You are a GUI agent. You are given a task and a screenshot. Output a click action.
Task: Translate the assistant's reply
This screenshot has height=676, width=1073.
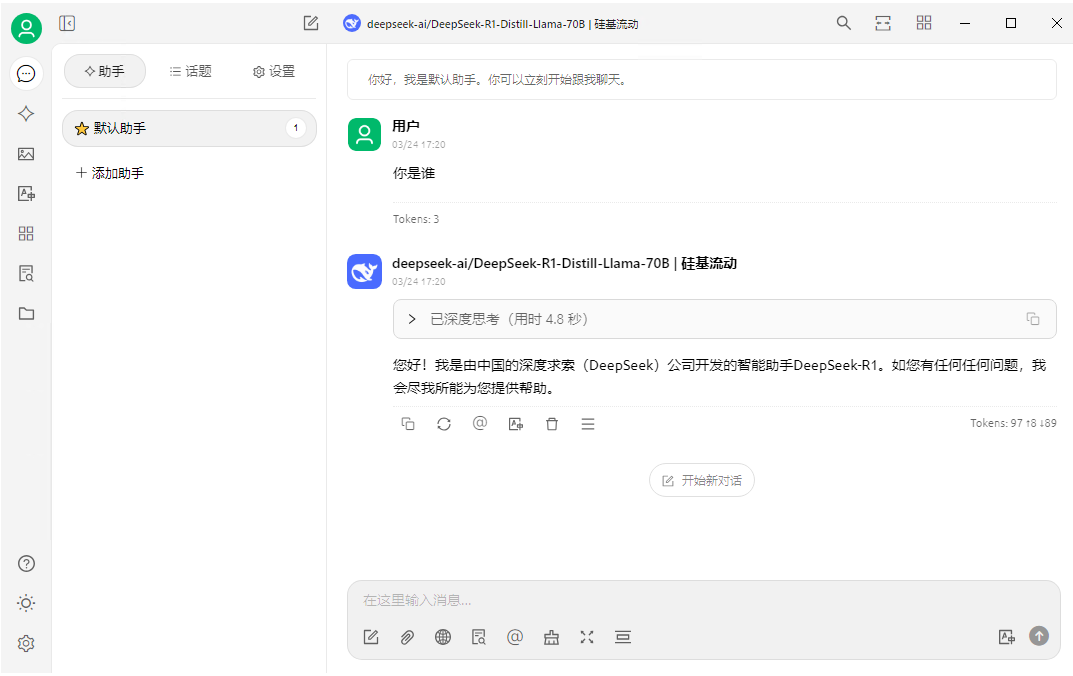pyautogui.click(x=516, y=424)
